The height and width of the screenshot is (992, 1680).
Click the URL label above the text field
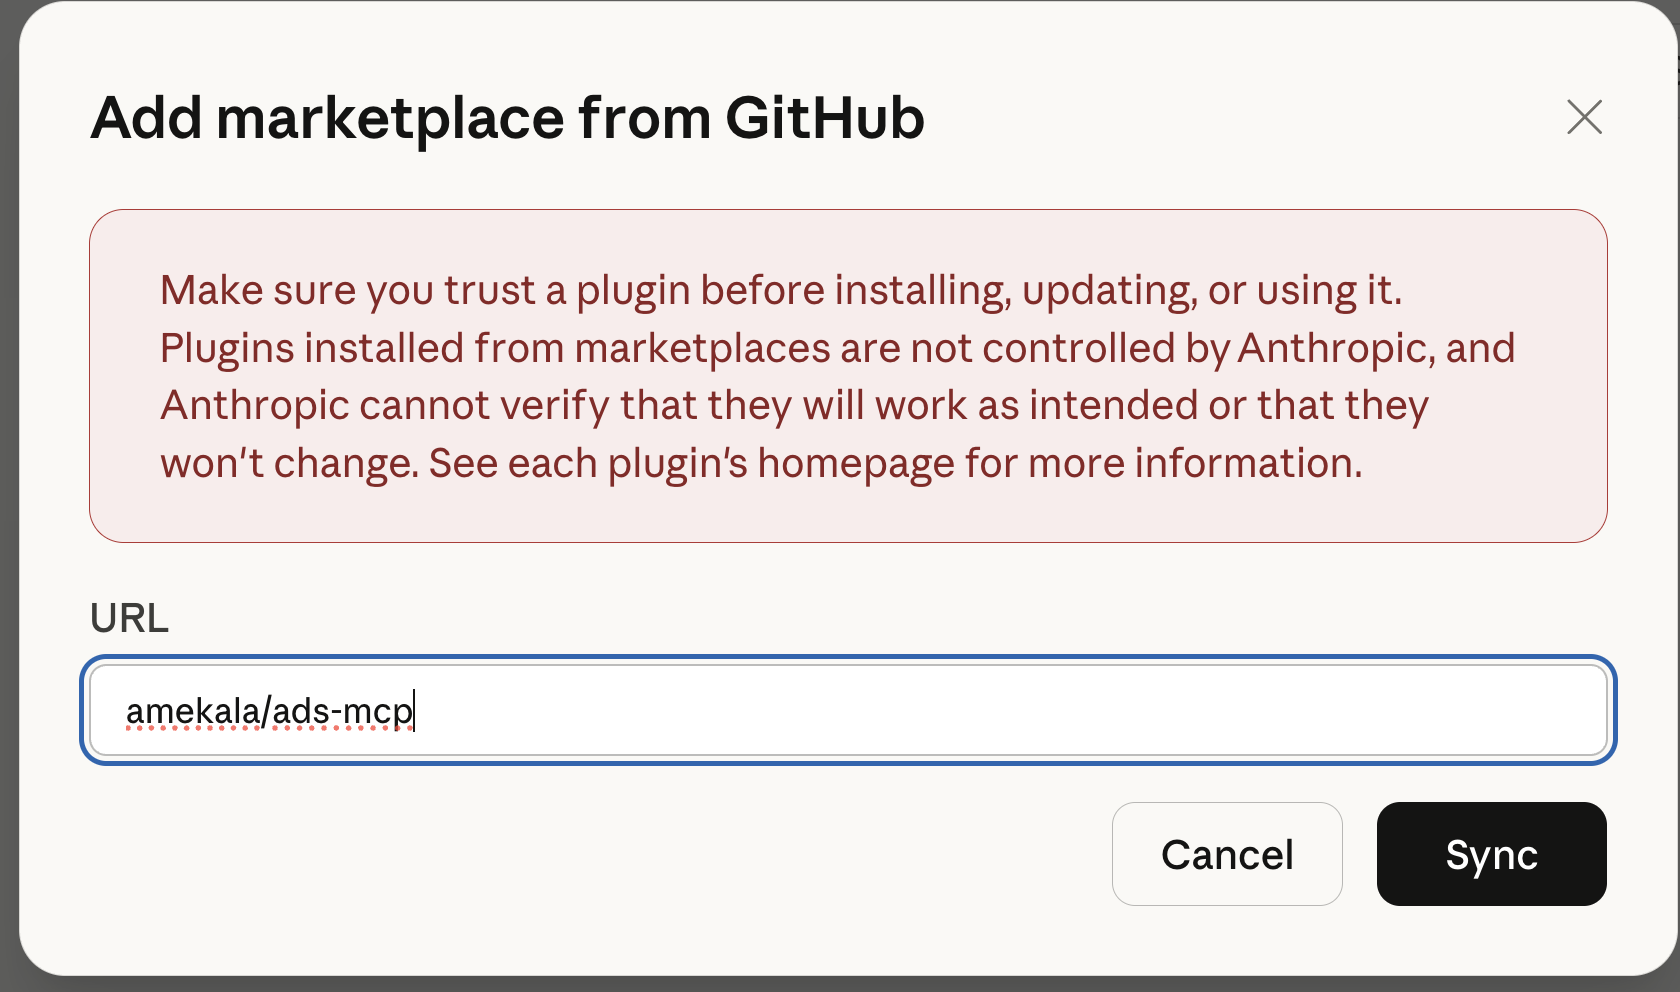(129, 618)
